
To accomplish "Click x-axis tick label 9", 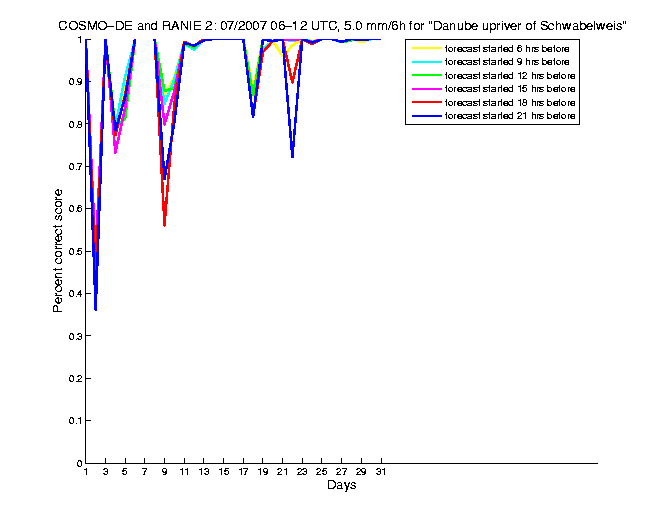I will point(164,472).
